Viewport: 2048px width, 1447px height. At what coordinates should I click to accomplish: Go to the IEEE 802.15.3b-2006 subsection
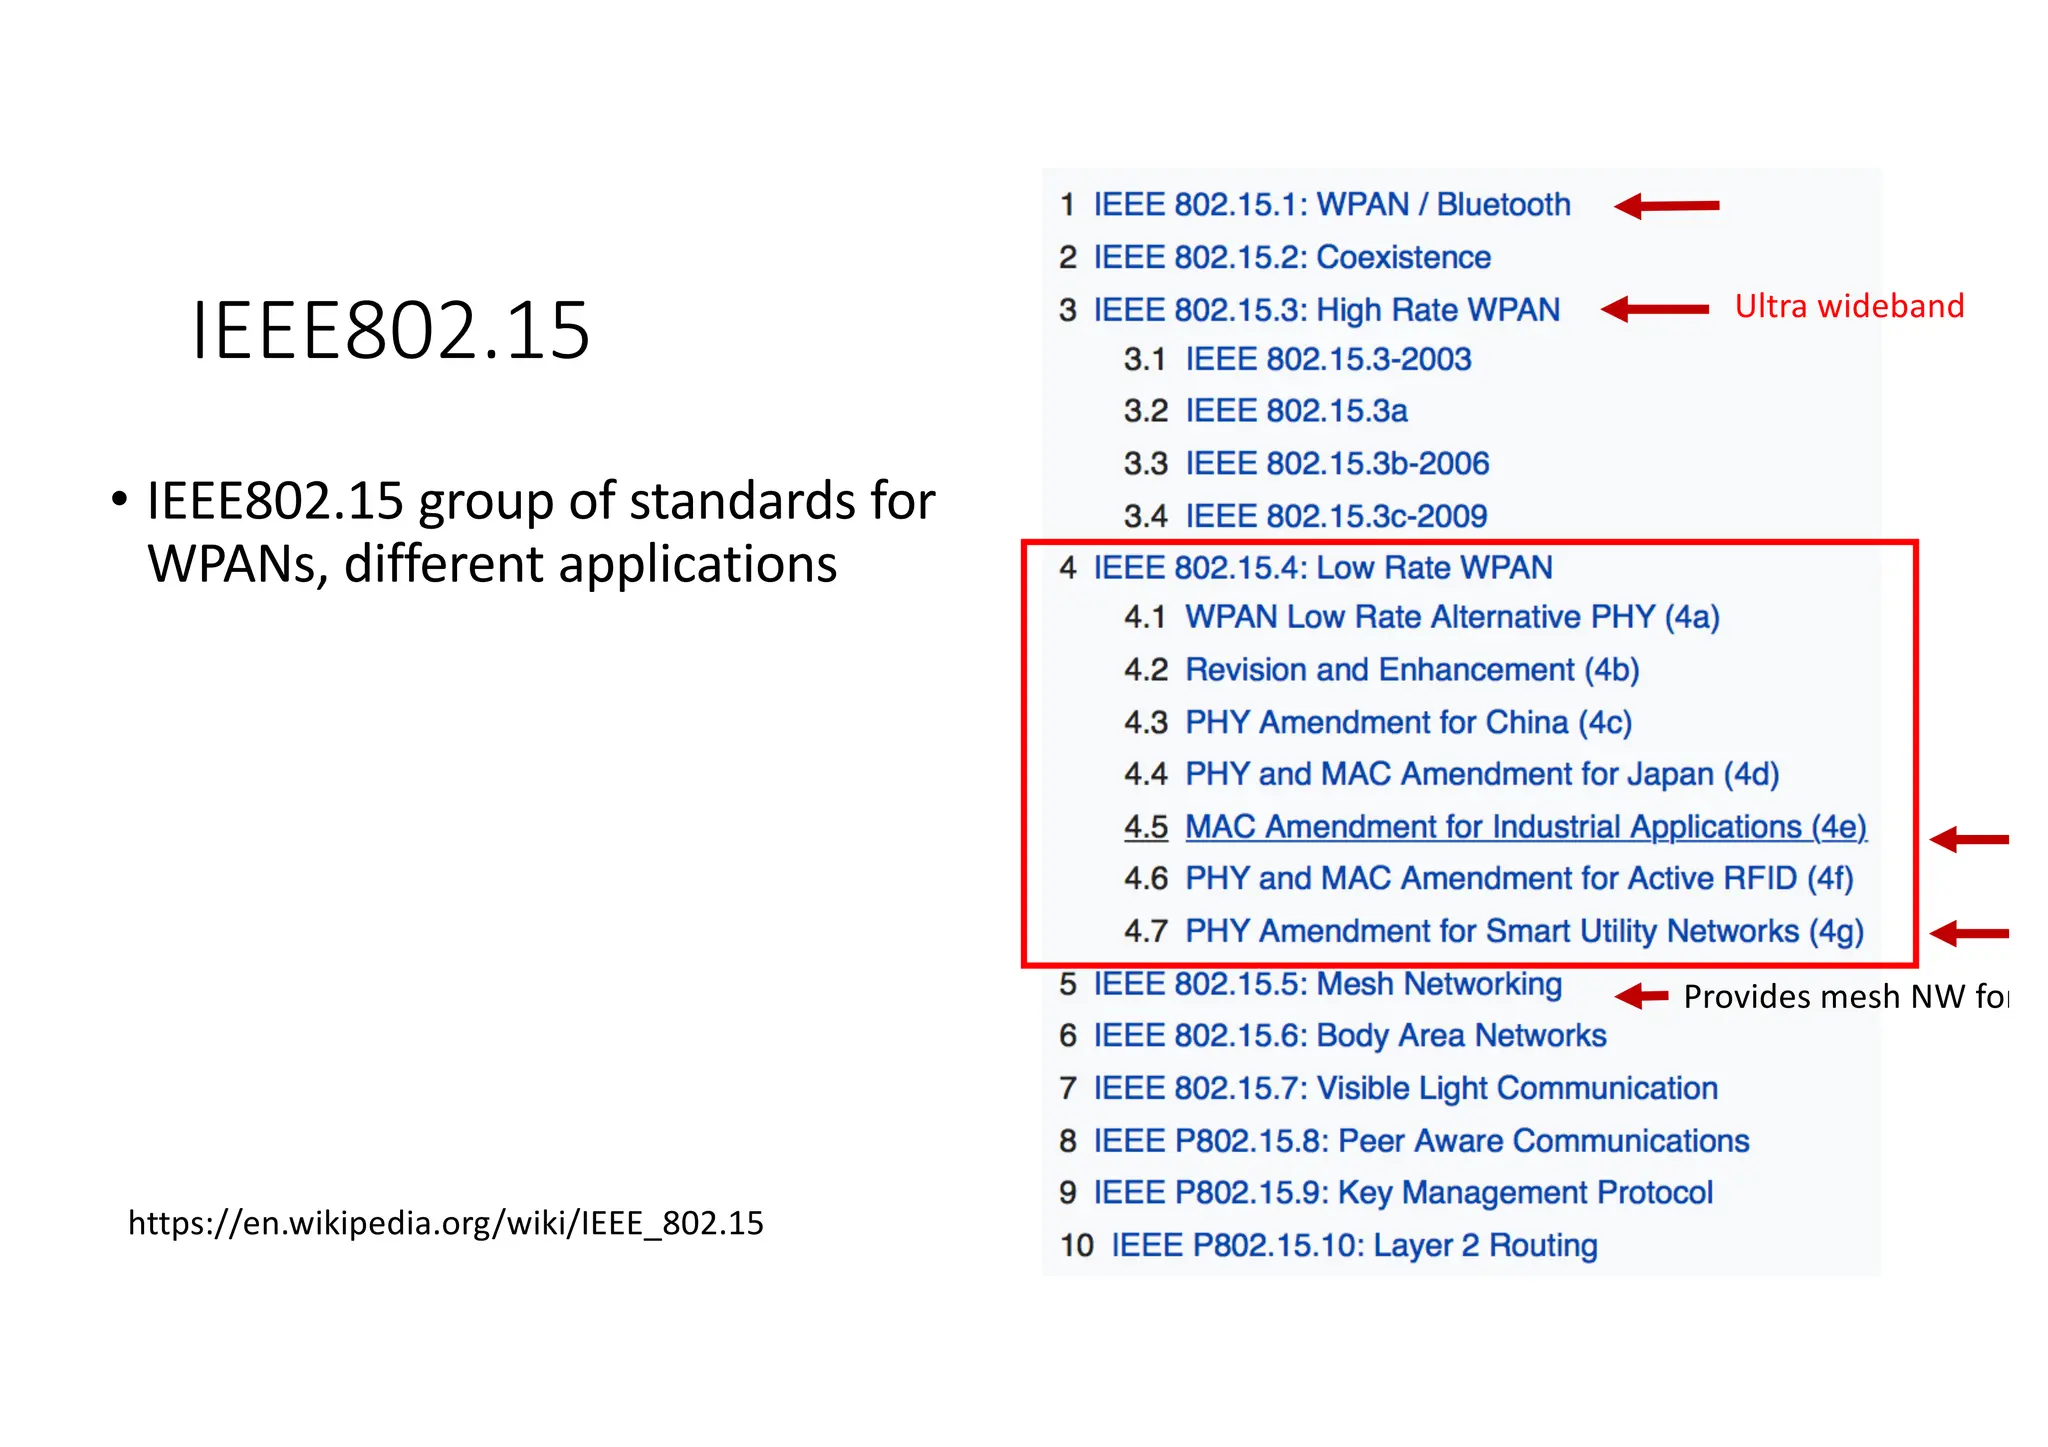(x=1337, y=464)
